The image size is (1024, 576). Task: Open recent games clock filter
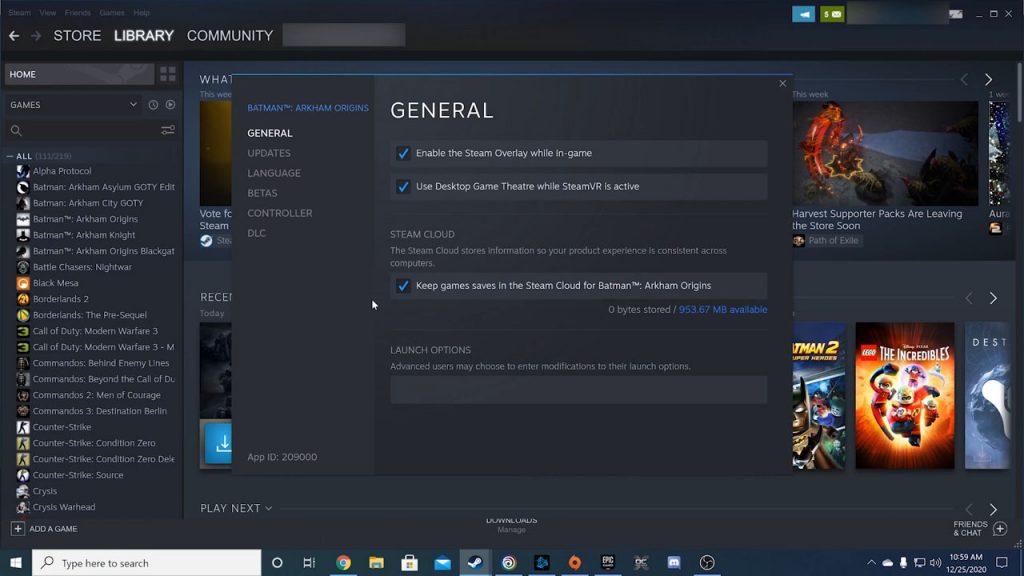[x=153, y=104]
